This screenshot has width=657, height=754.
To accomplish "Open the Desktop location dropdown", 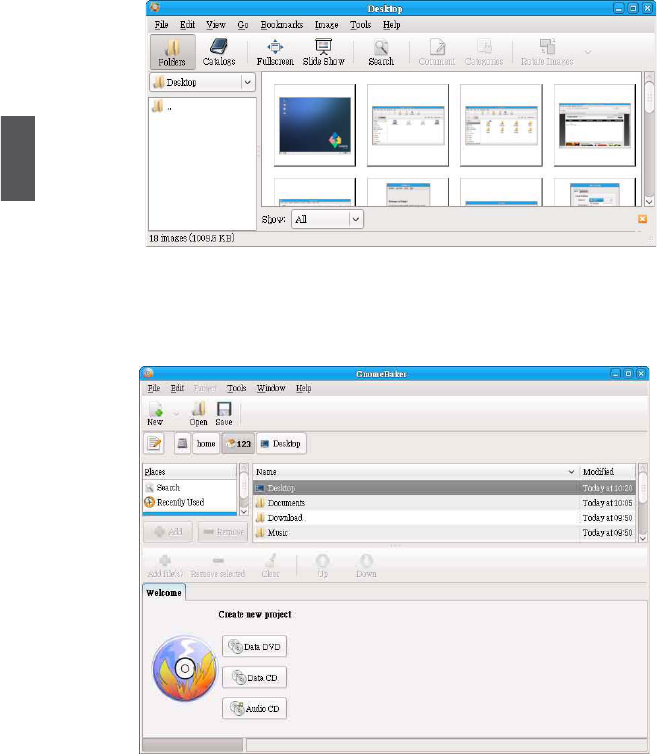I will click(x=202, y=82).
